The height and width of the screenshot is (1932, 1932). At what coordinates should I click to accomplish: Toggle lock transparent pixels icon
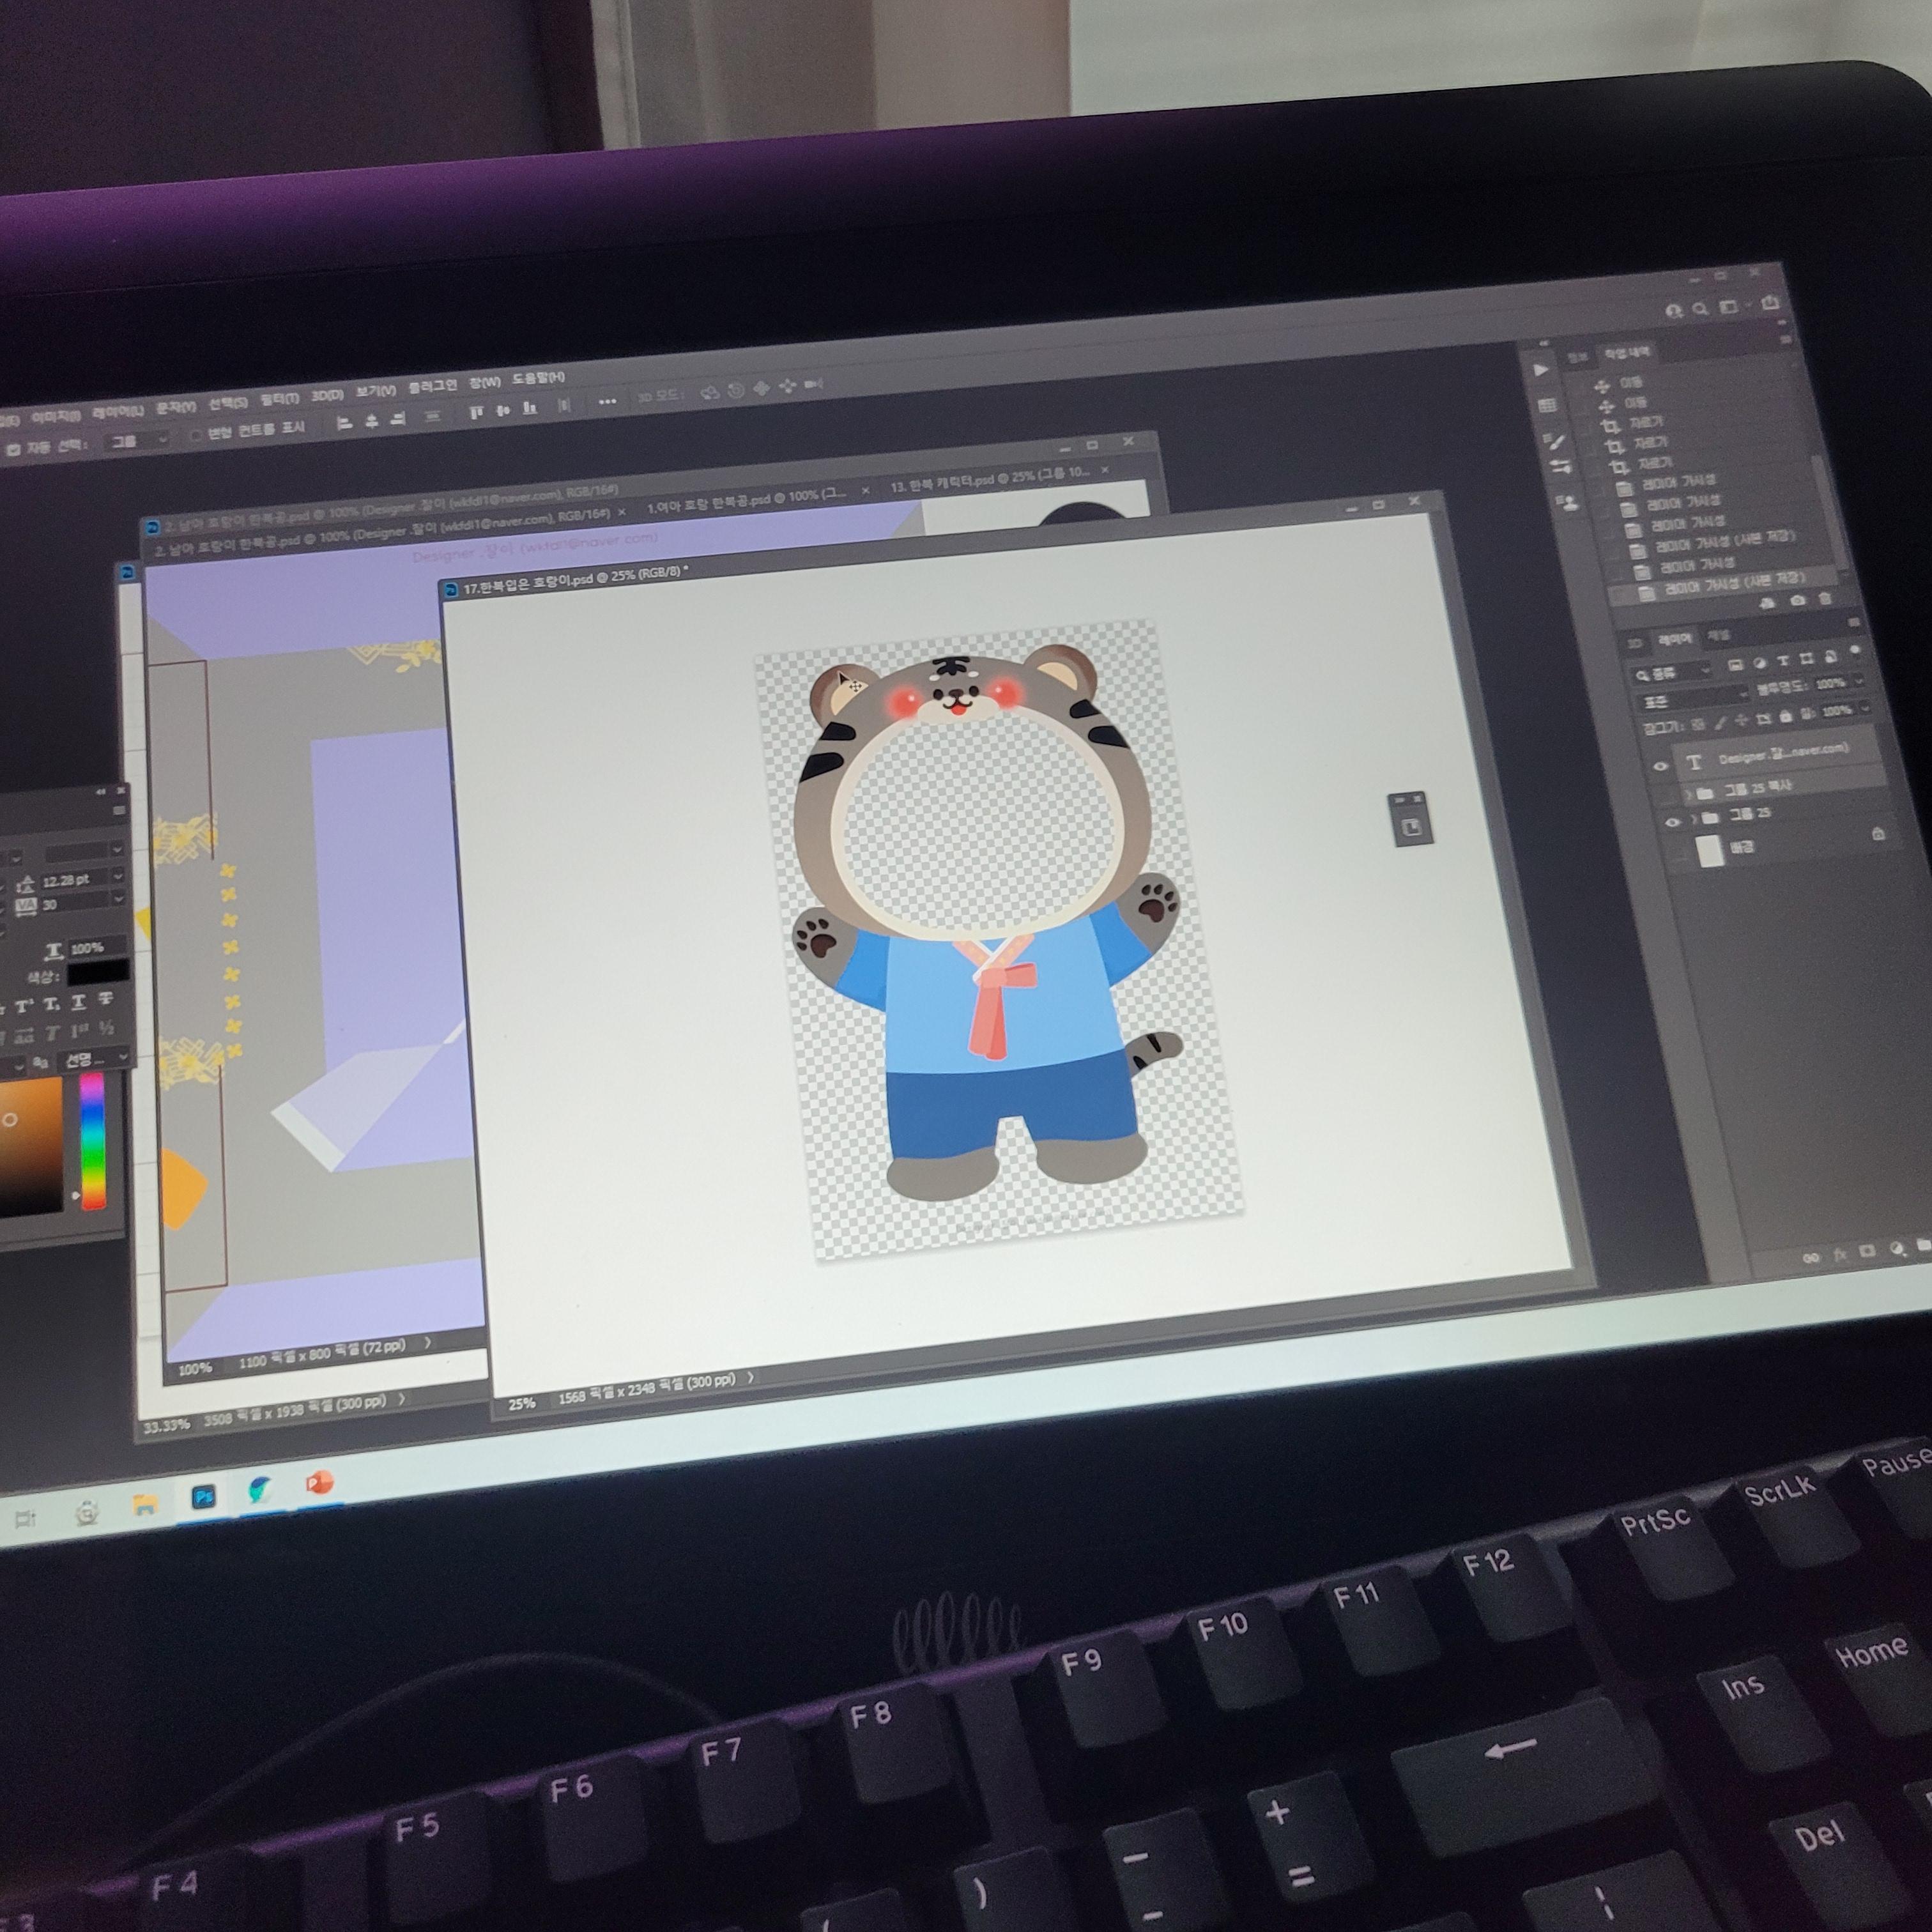pos(1698,725)
